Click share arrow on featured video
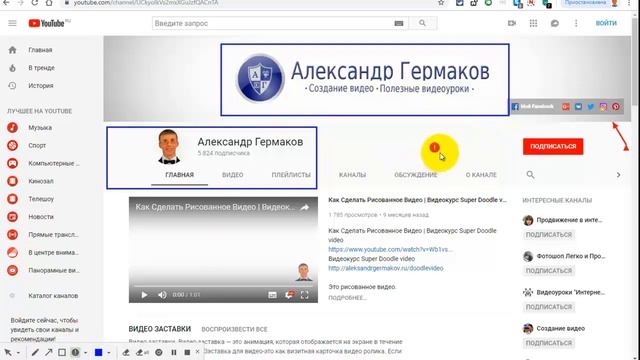 (x=305, y=207)
